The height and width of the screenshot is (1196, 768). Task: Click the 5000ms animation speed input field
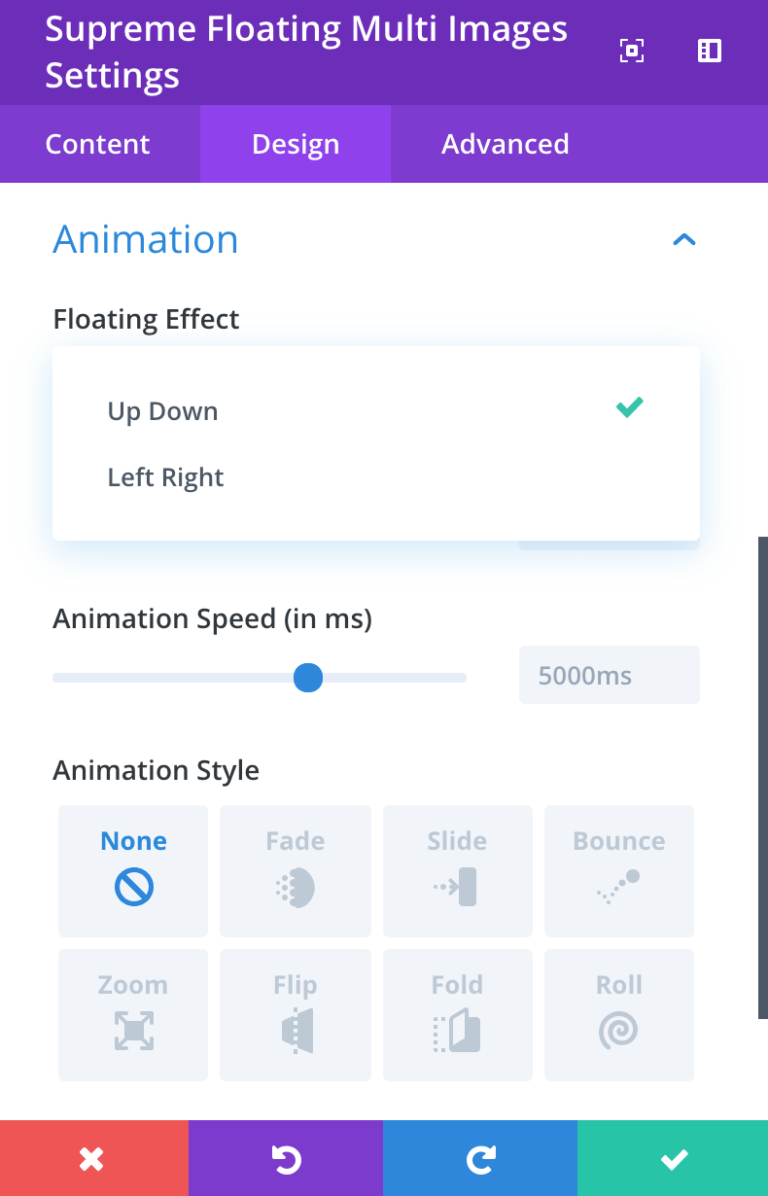(x=608, y=675)
